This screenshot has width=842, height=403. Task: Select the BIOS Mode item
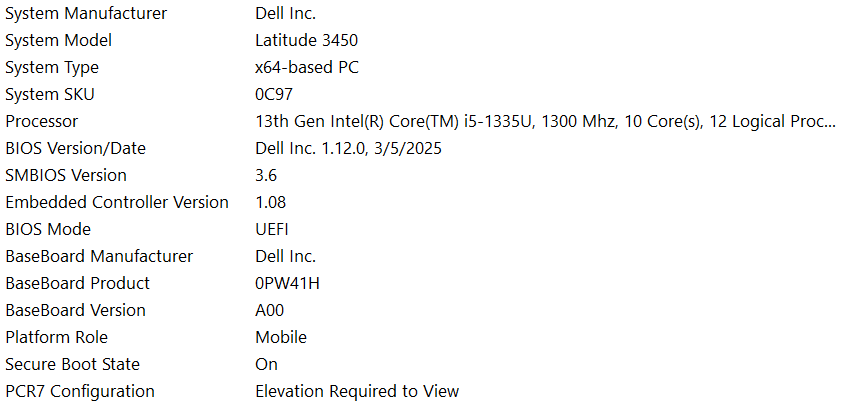[x=48, y=230]
